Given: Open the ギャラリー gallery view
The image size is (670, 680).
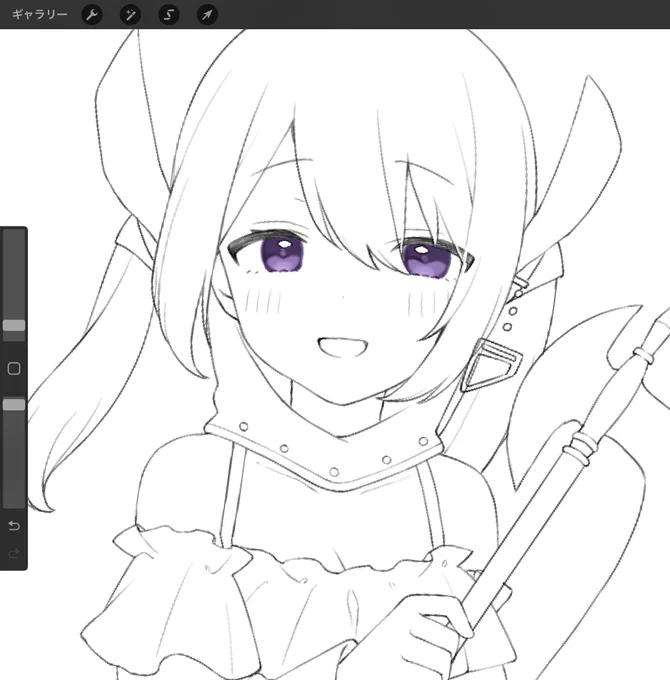Looking at the screenshot, I should [39, 14].
